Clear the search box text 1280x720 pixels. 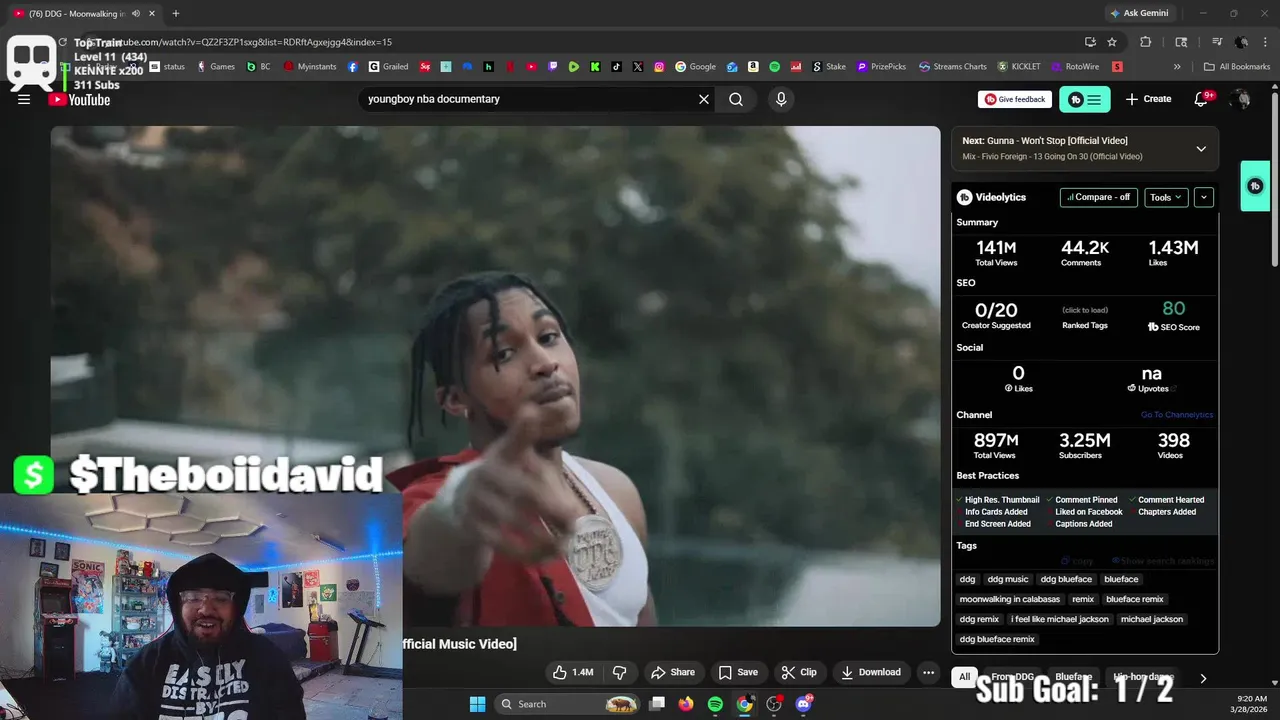(704, 99)
